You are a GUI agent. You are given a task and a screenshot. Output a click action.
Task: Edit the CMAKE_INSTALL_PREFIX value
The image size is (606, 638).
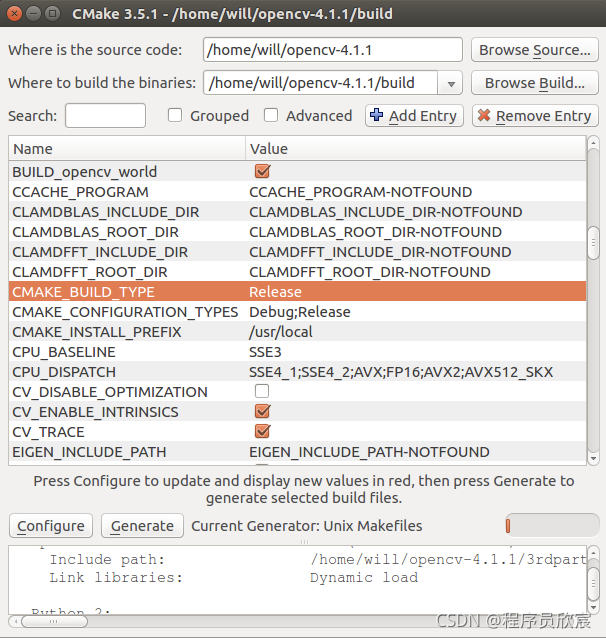pyautogui.click(x=415, y=332)
